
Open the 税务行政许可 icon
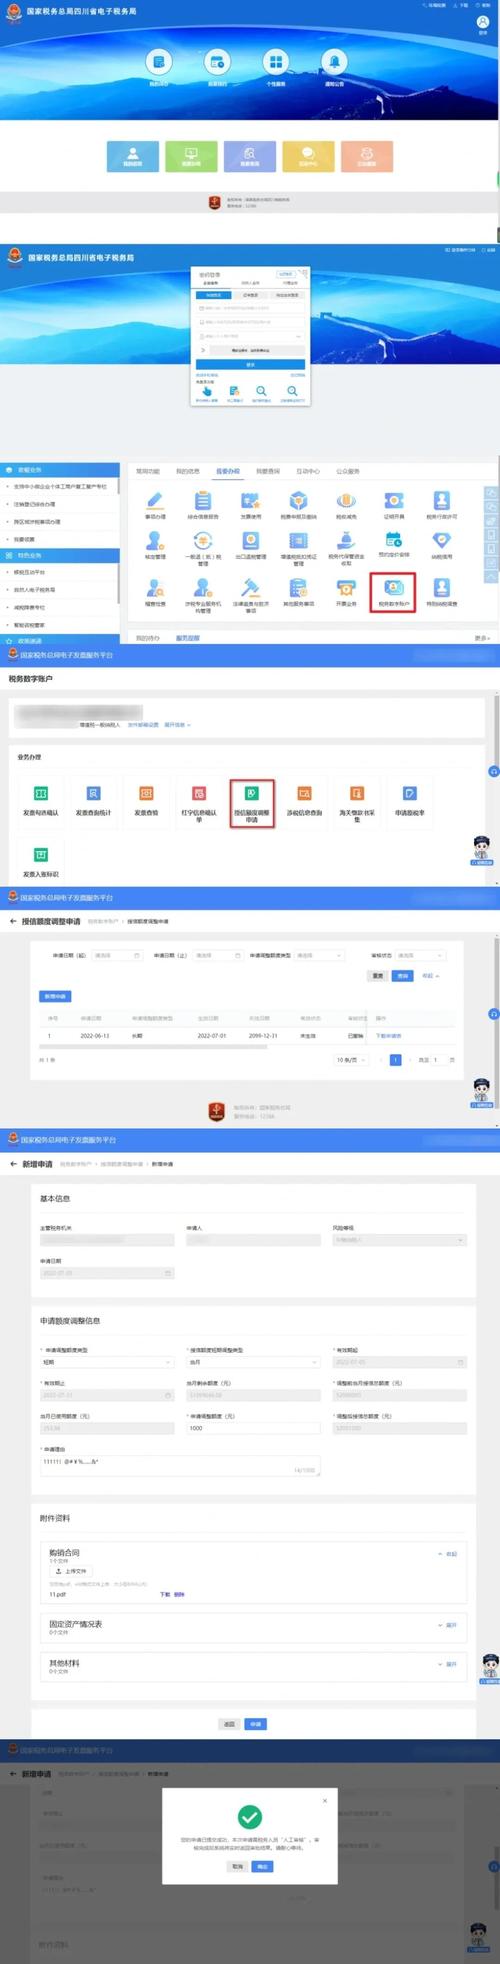441,506
